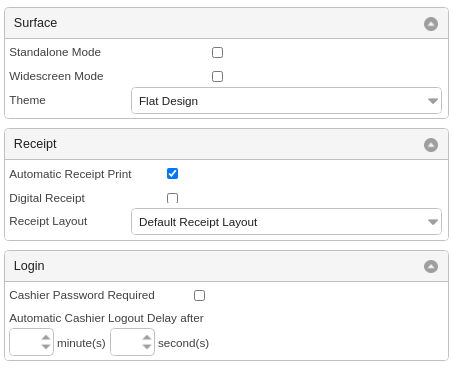Click the second(s) label
Screen dimensions: 453x368
(x=183, y=343)
